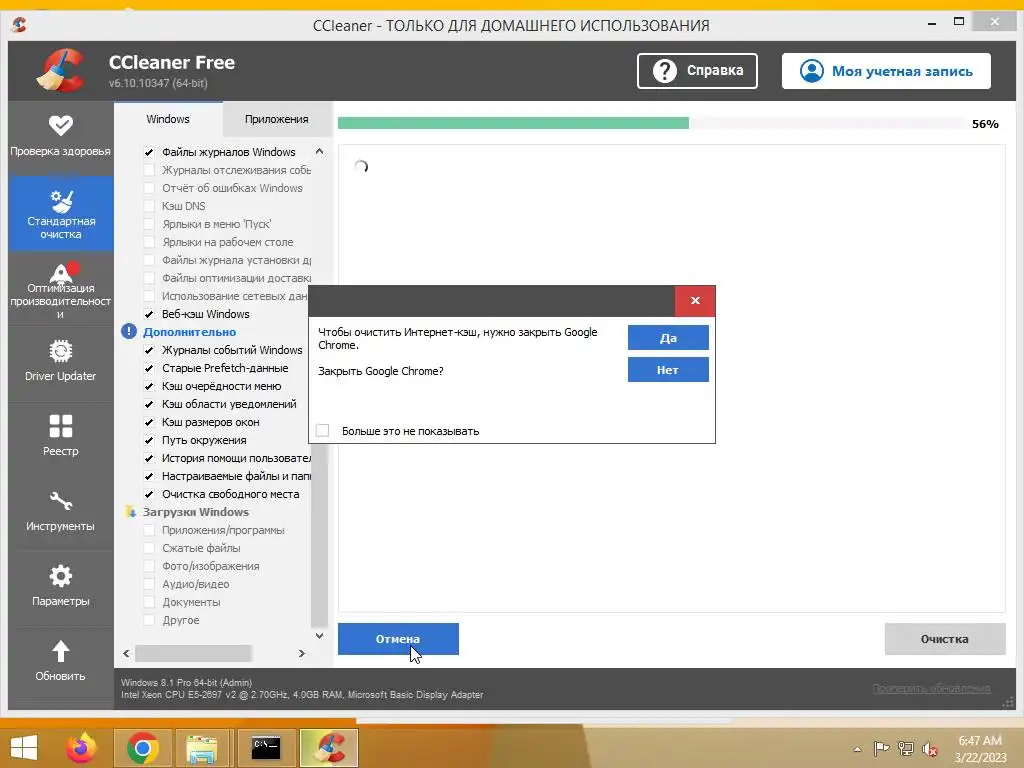1024x768 pixels.
Task: Click the help question mark icon
Action: 665,71
